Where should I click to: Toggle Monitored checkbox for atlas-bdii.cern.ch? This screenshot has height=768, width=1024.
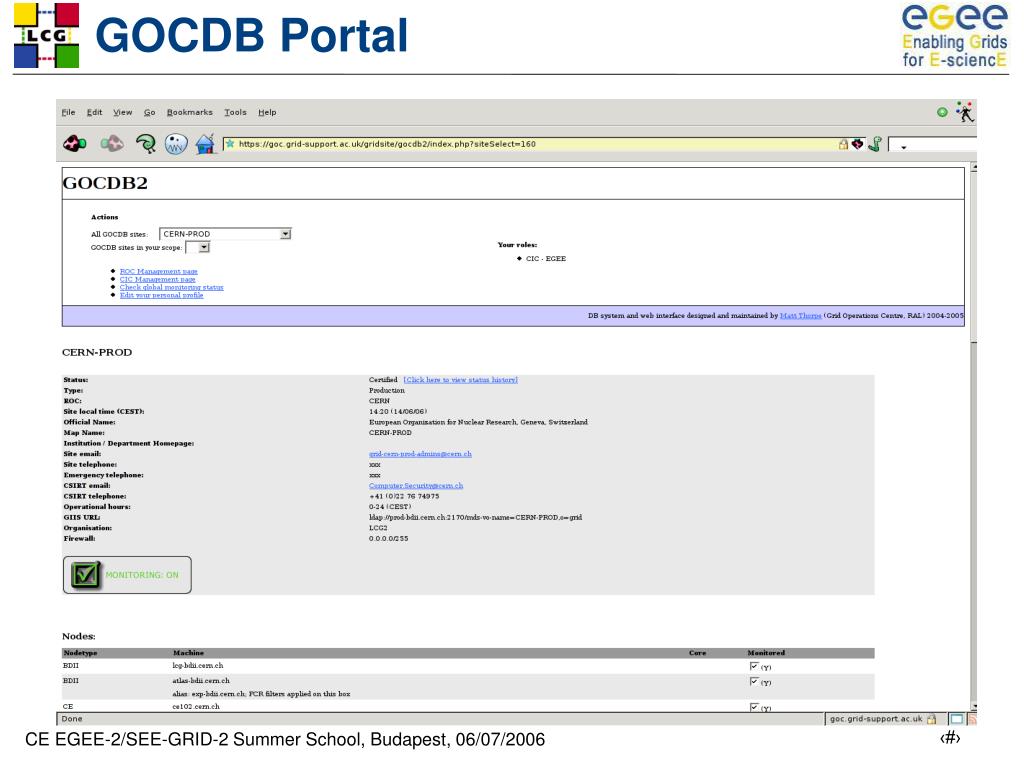pyautogui.click(x=754, y=681)
